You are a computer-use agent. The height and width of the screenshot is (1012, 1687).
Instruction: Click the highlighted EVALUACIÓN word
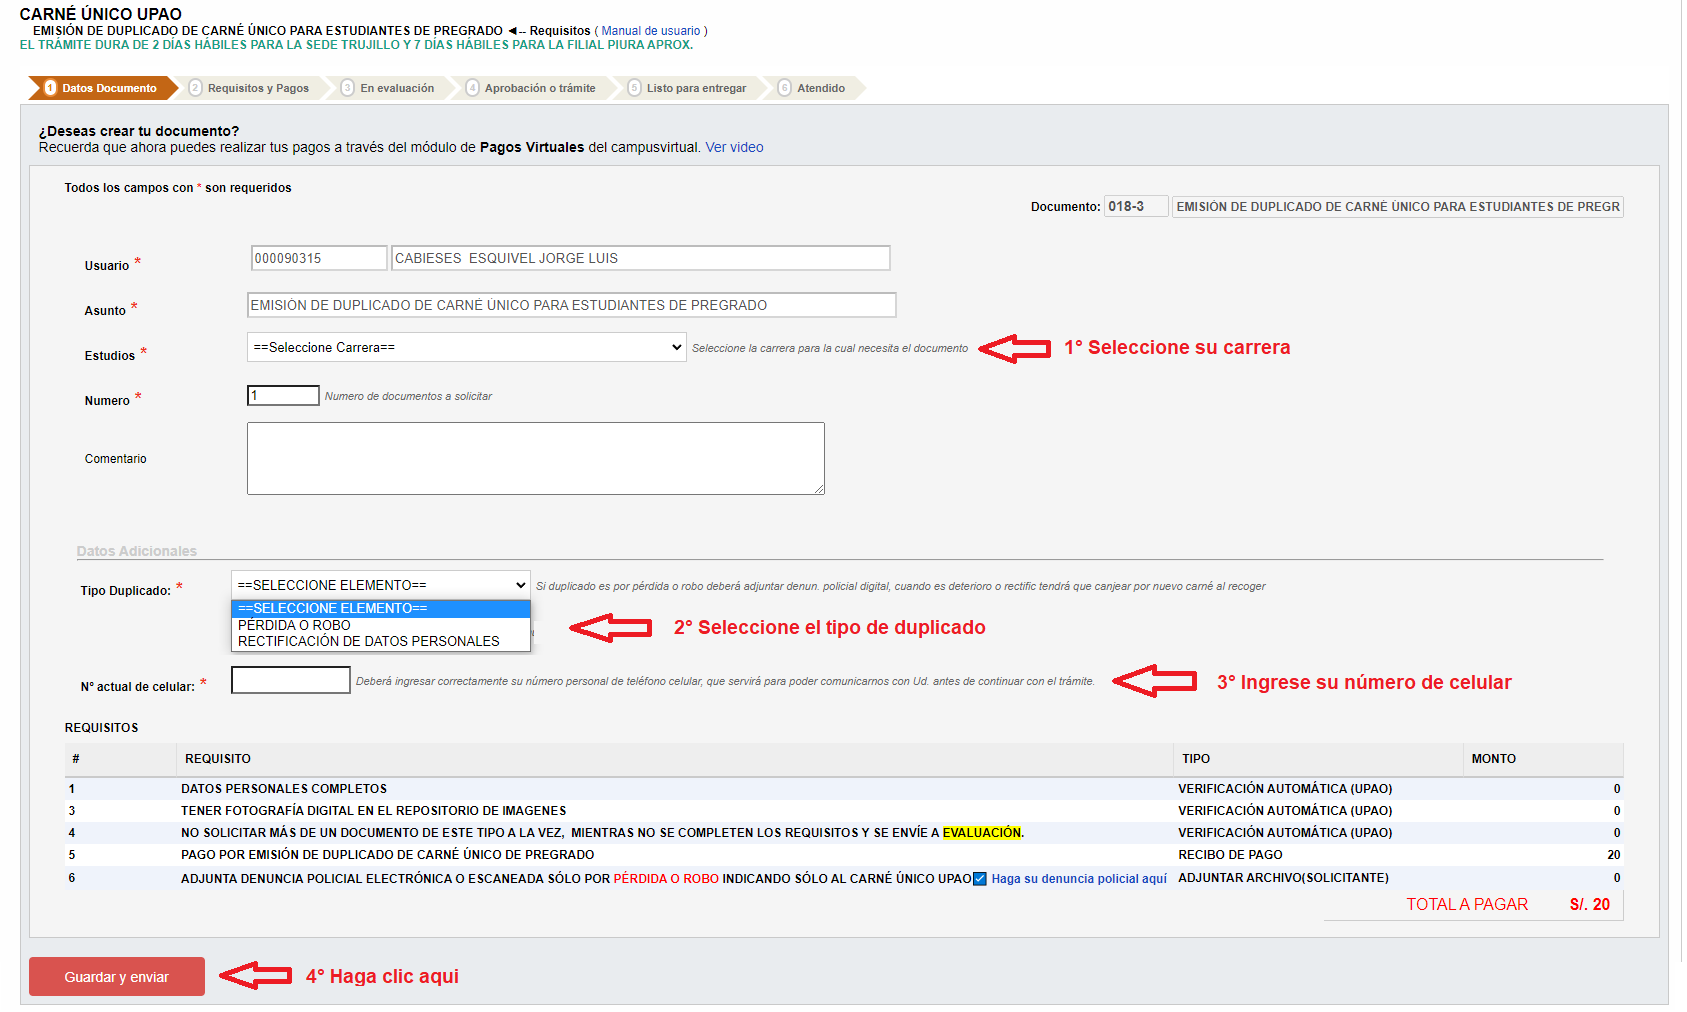[982, 833]
